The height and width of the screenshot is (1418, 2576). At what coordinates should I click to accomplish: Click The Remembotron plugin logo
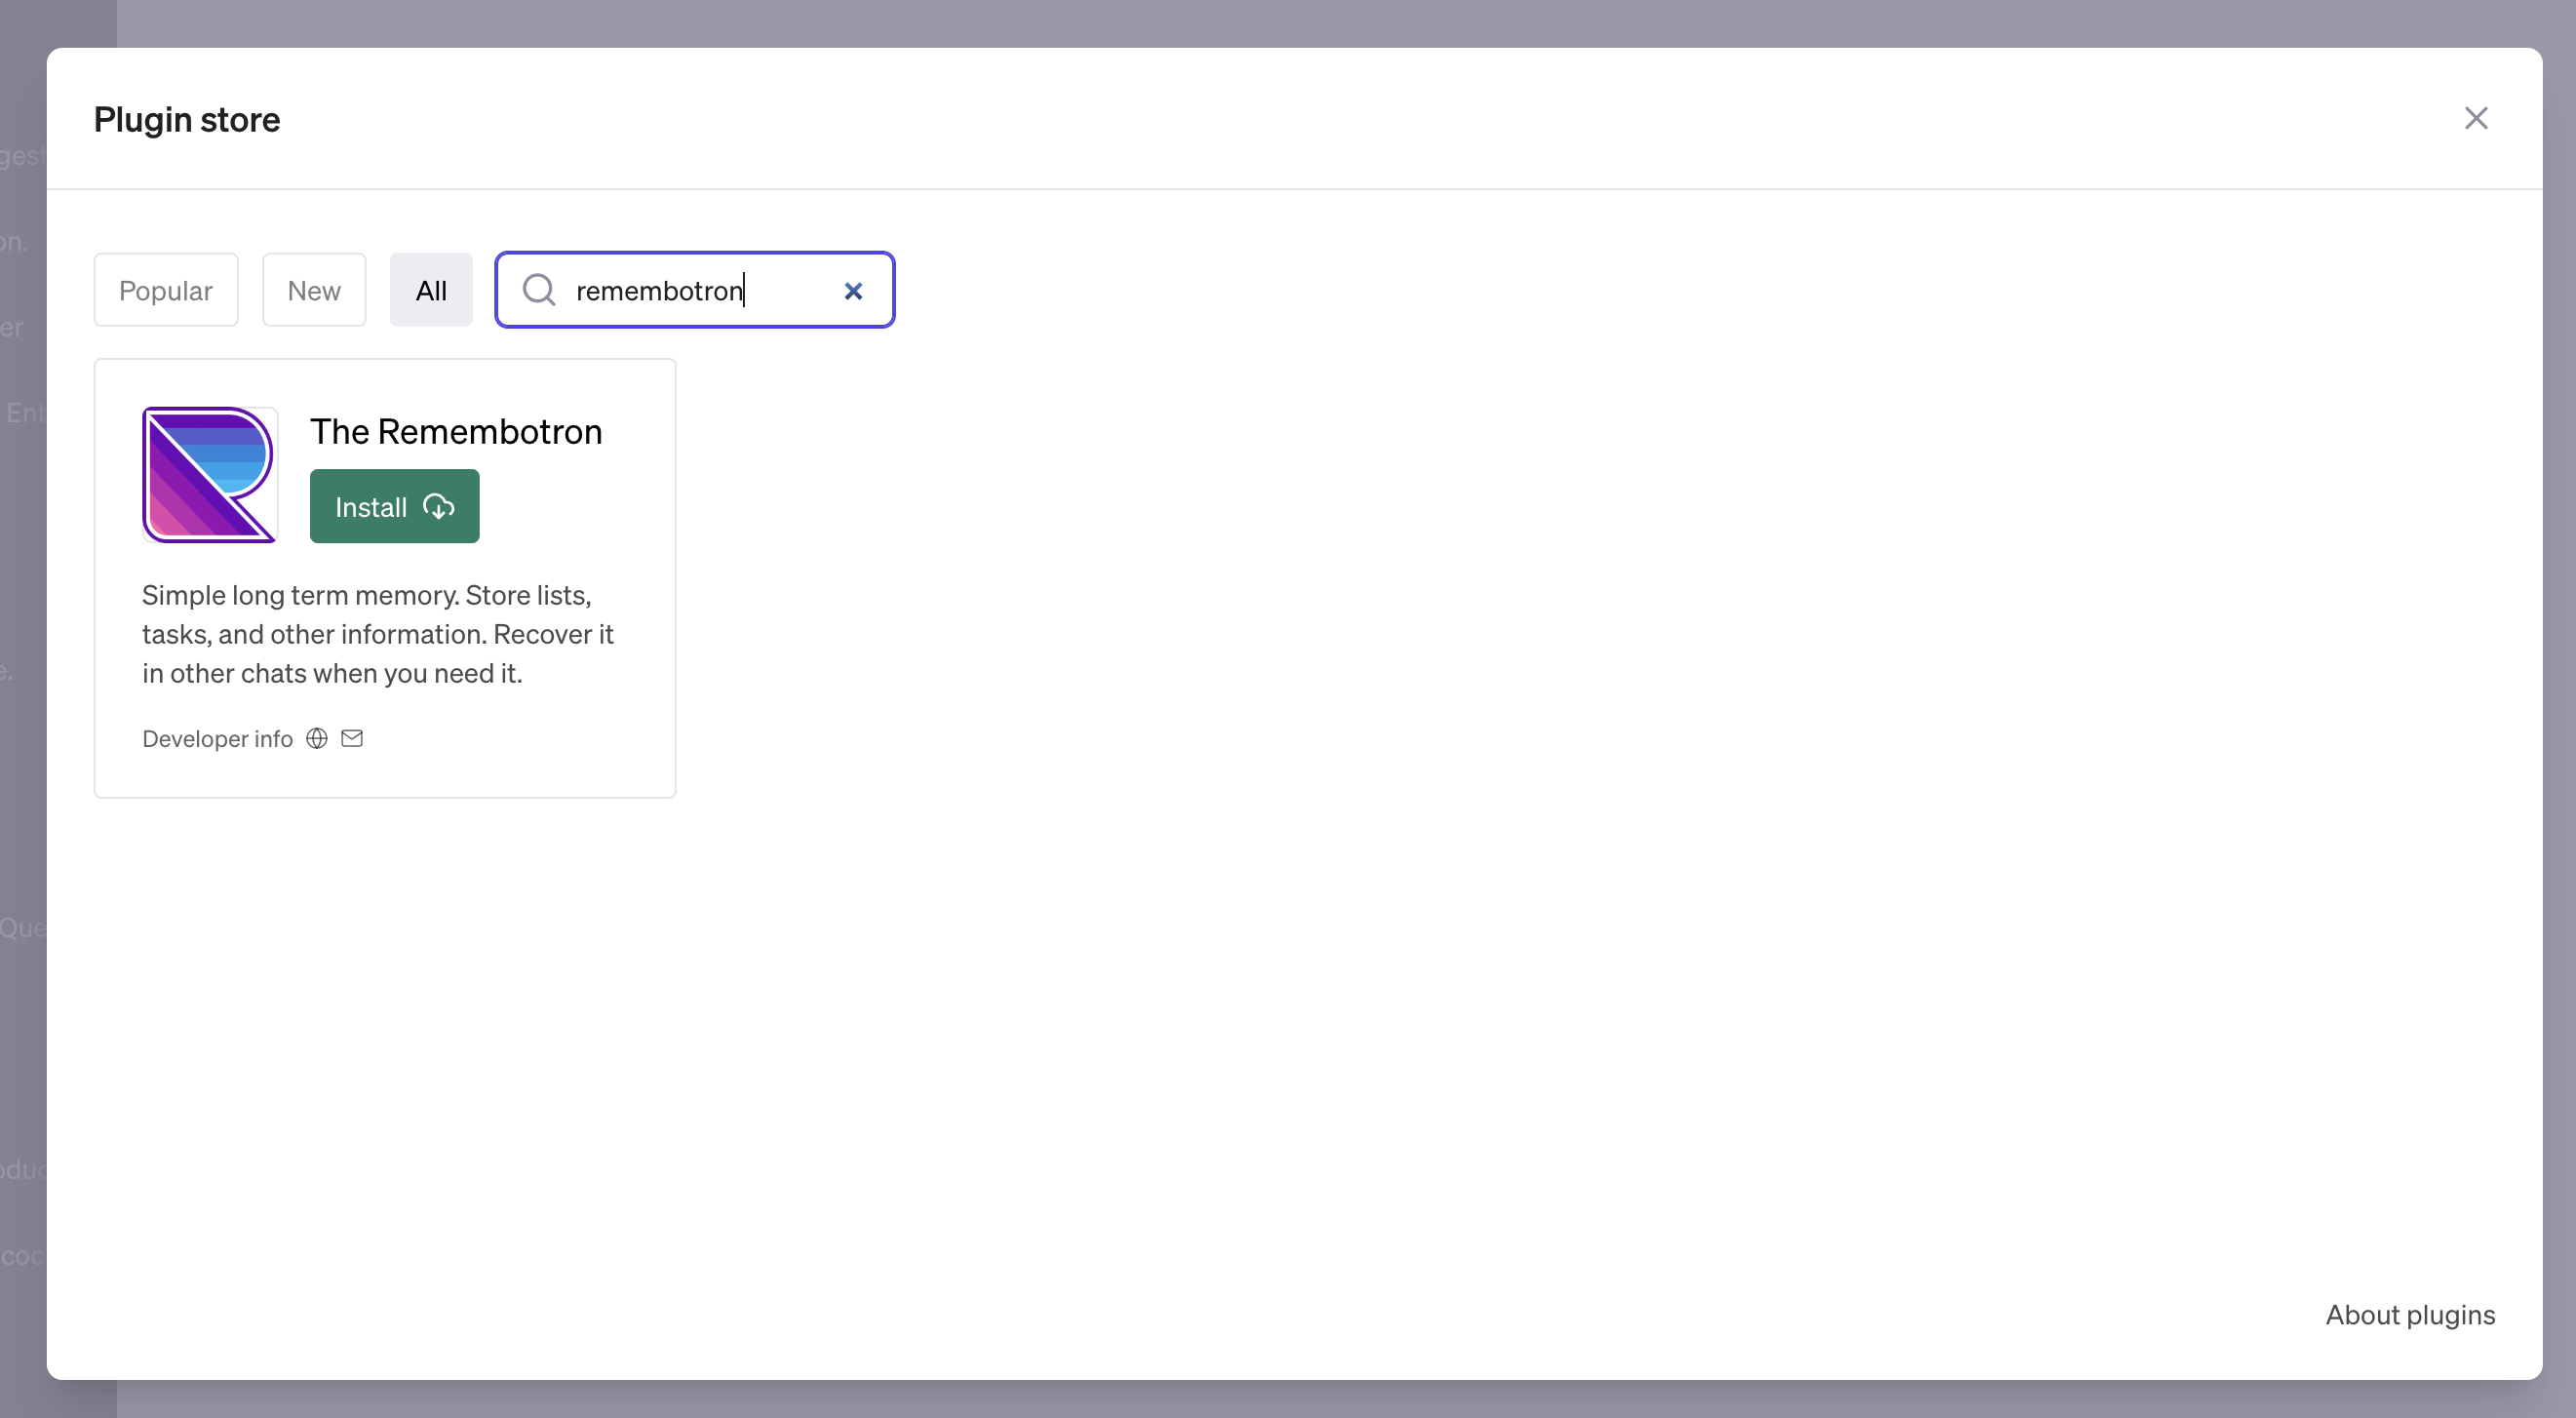click(x=209, y=475)
